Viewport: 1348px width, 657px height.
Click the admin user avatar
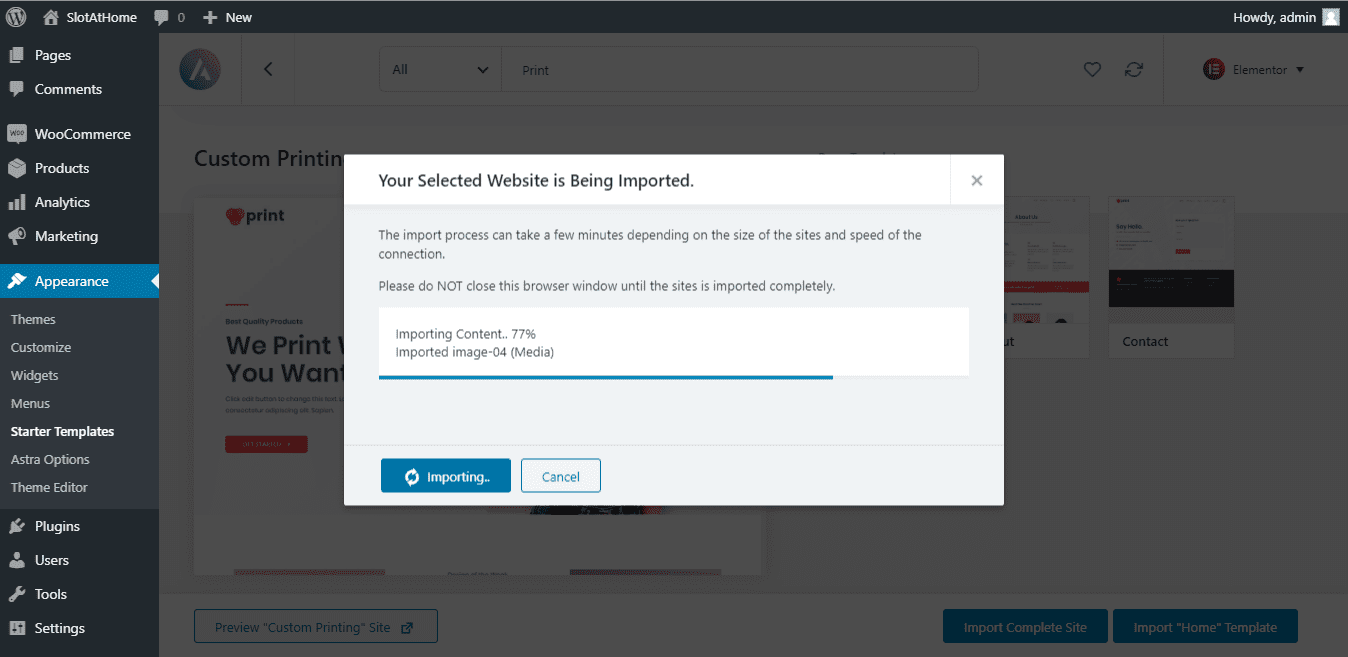1330,17
